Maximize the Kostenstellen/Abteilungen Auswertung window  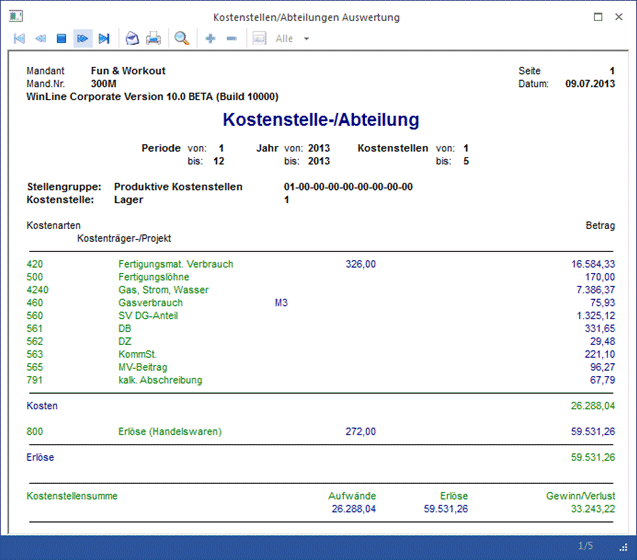point(597,17)
